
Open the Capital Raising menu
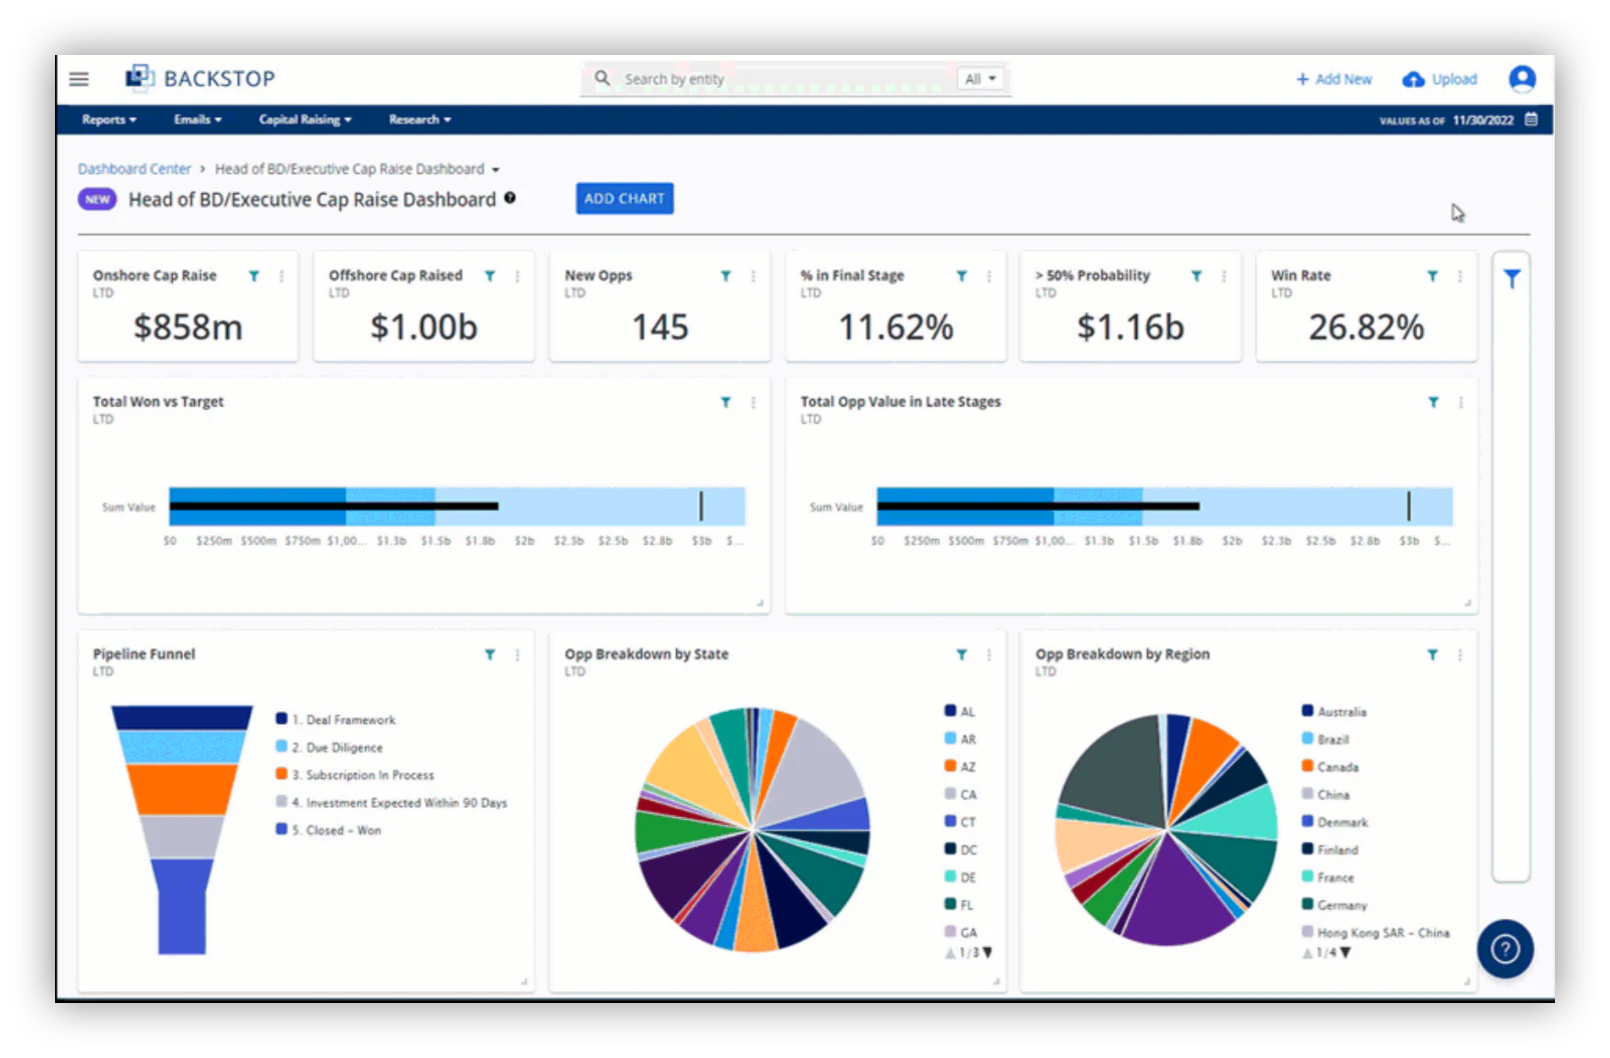[305, 120]
